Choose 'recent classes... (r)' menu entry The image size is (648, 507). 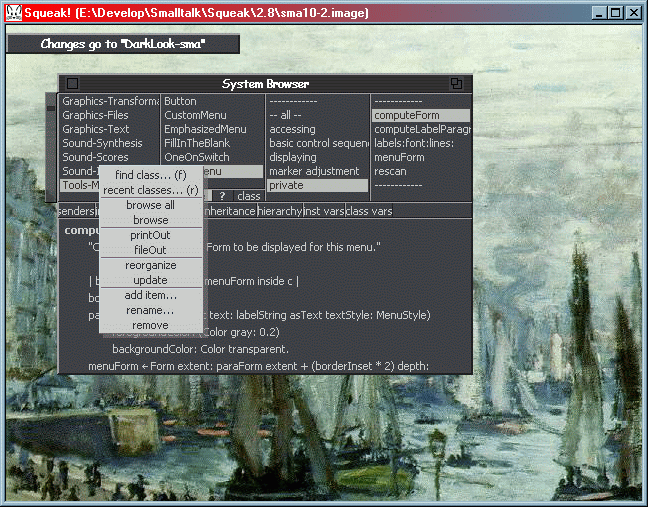click(x=151, y=190)
